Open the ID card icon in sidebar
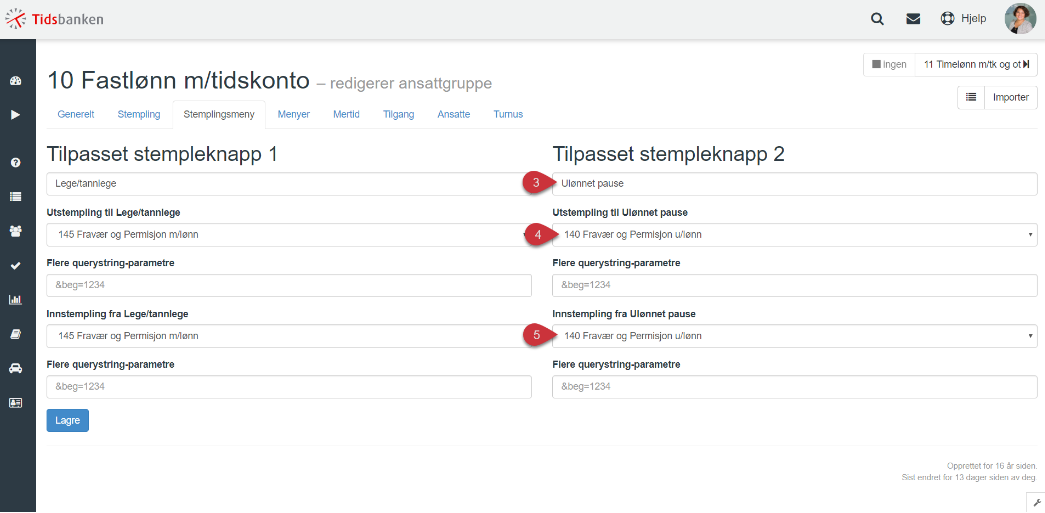The image size is (1045, 513). (x=16, y=402)
